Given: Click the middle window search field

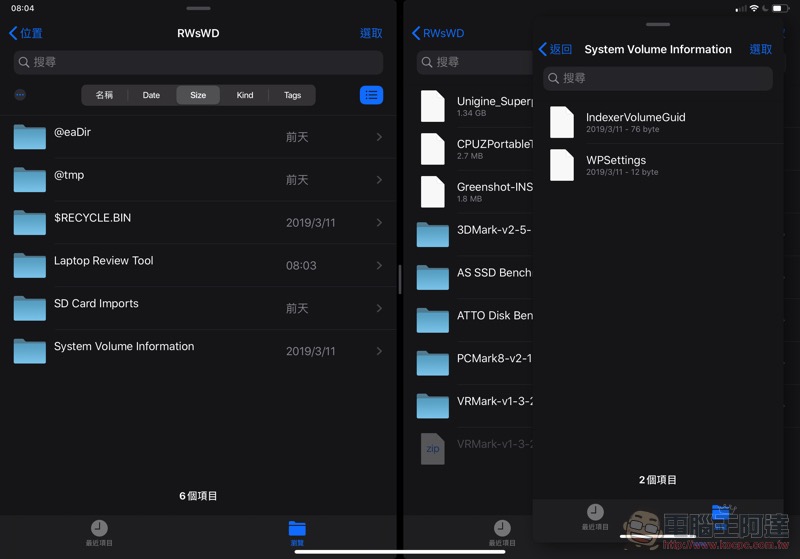Looking at the screenshot, I should coord(474,62).
